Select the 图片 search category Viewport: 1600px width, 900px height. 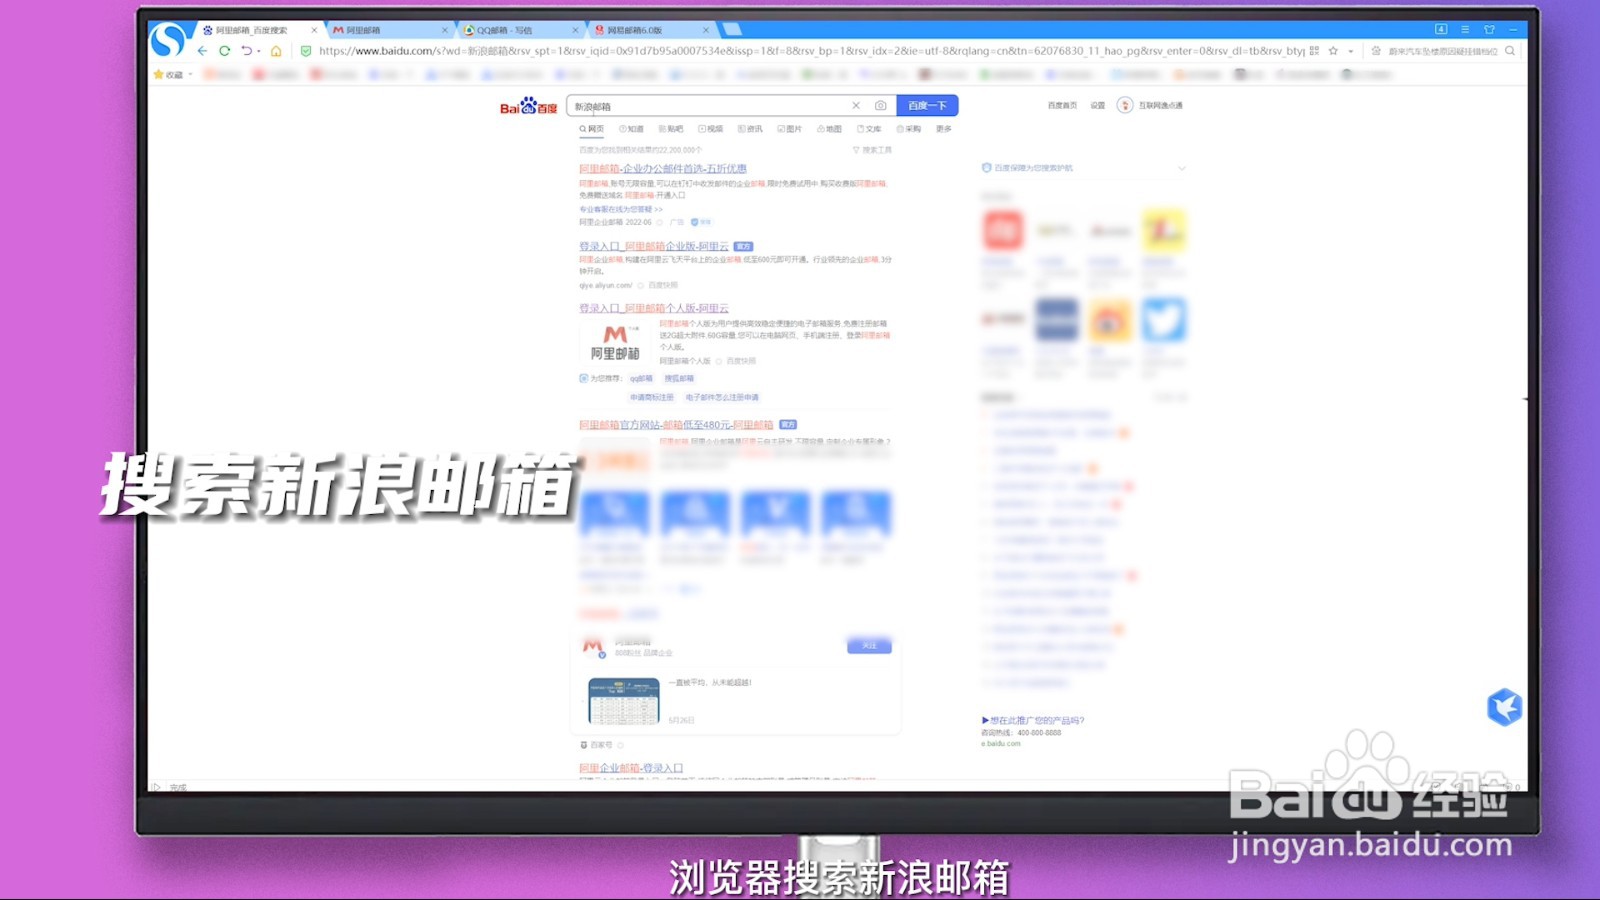click(790, 129)
